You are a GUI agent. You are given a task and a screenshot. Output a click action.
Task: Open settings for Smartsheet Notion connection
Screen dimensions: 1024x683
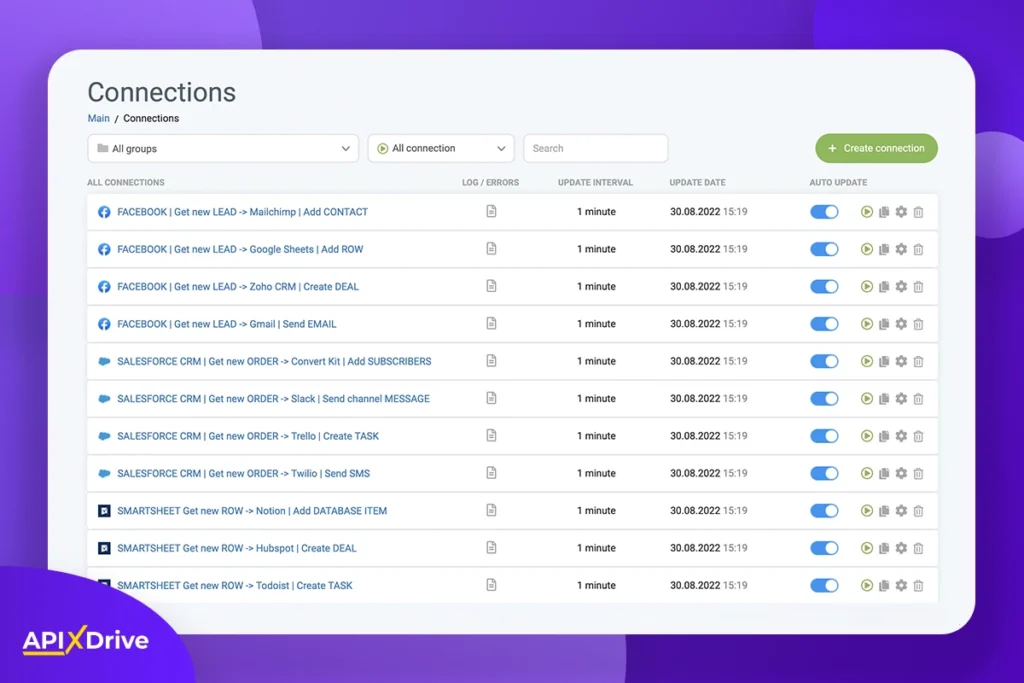tap(901, 511)
